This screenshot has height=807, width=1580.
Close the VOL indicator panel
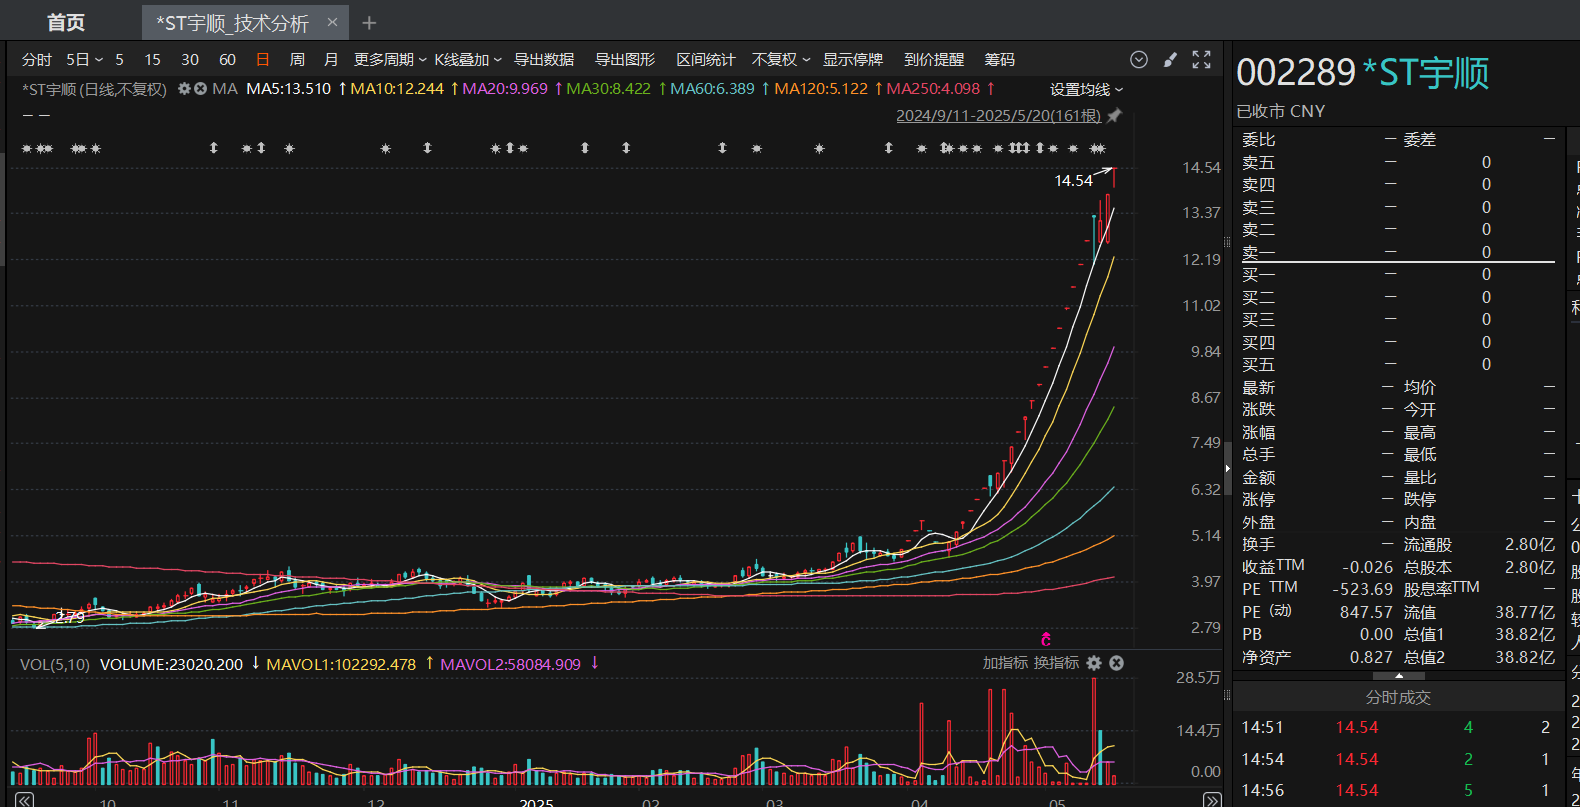[1116, 663]
